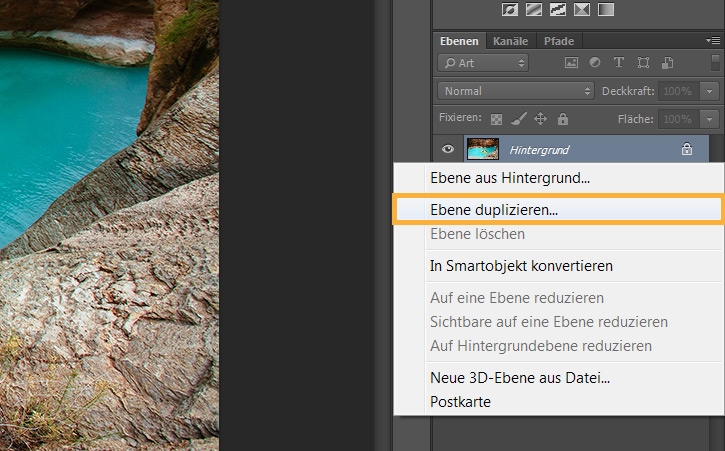Filter layers by adjustment layers icon
This screenshot has width=725, height=451.
tap(595, 62)
